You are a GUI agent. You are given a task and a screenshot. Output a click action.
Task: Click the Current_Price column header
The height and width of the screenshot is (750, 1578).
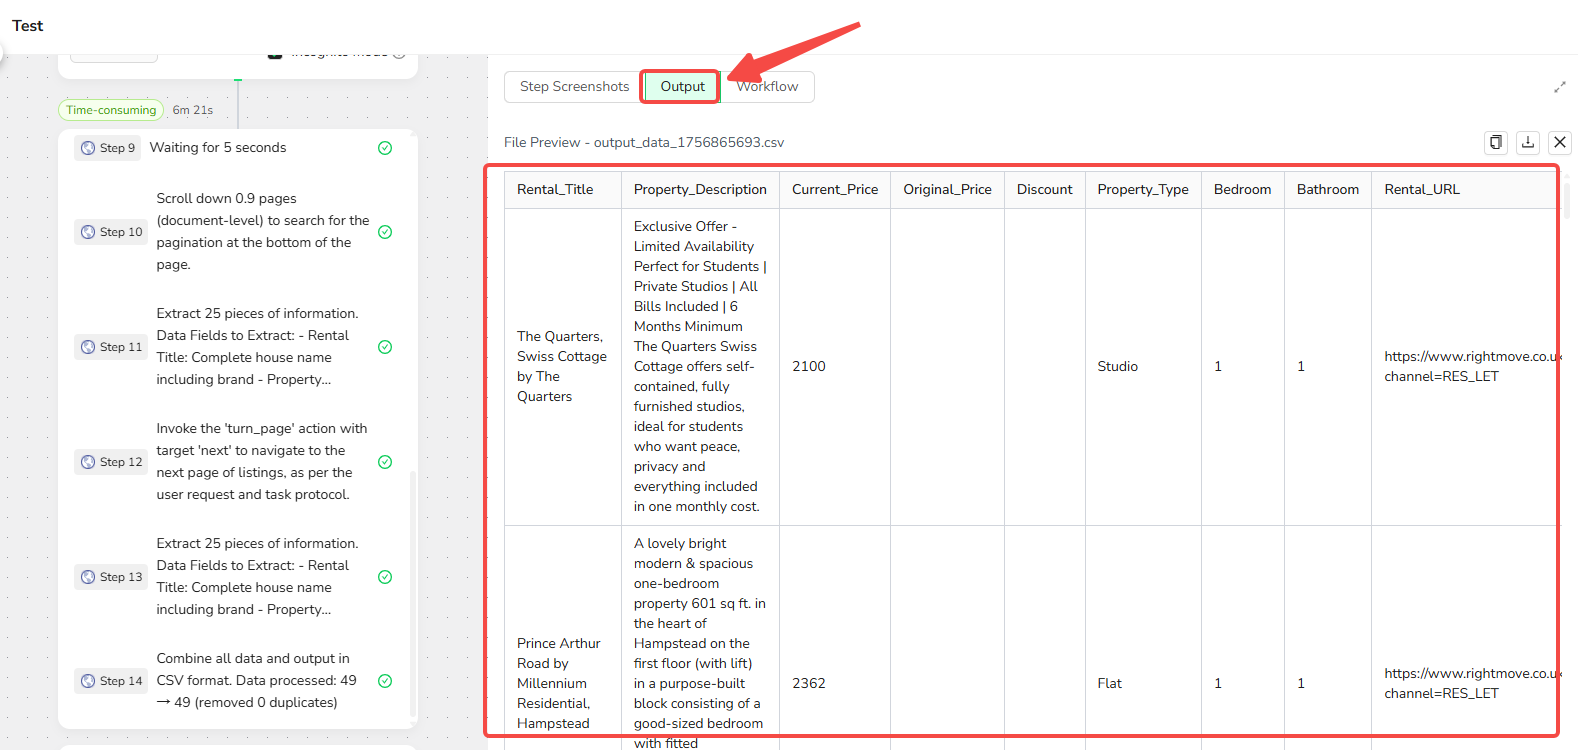[835, 189]
